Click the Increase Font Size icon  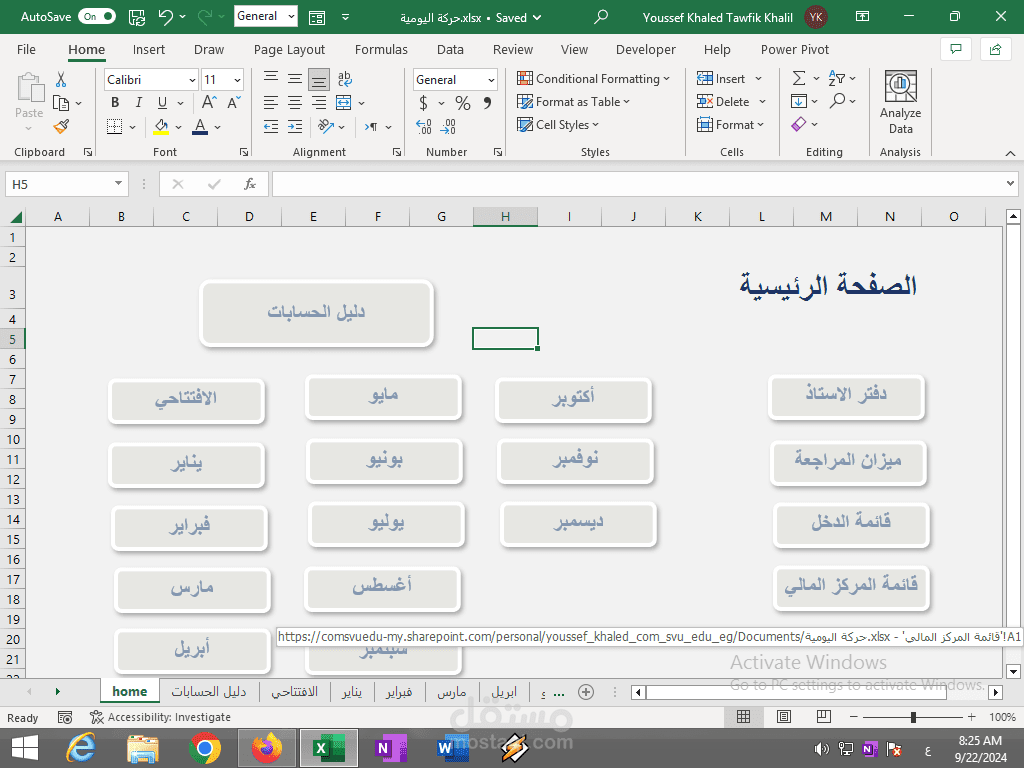point(209,103)
